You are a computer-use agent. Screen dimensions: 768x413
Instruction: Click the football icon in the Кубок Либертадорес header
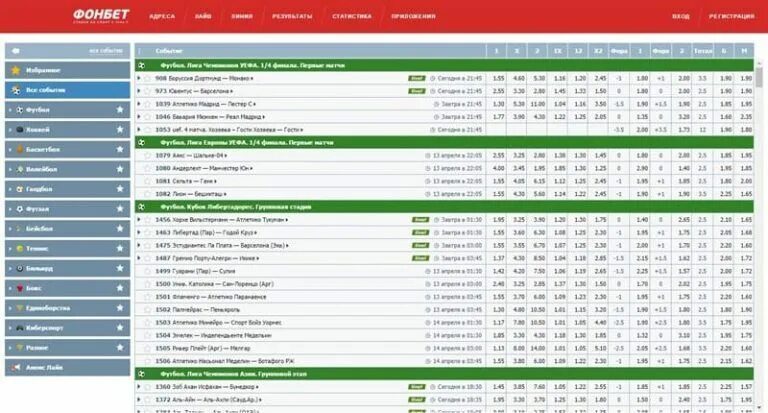click(142, 207)
